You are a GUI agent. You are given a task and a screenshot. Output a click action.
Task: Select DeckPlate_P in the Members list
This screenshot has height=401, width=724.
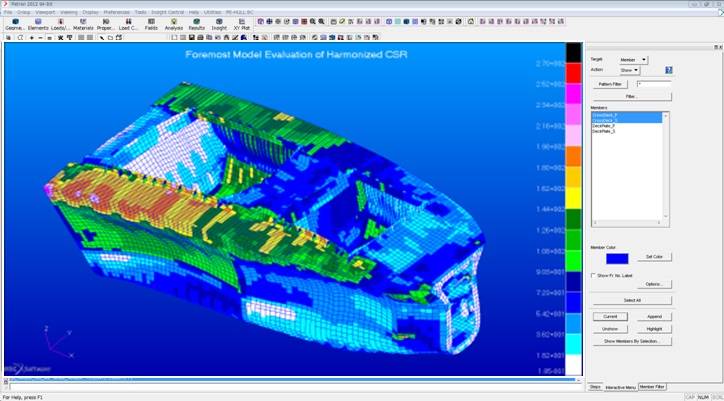[604, 126]
